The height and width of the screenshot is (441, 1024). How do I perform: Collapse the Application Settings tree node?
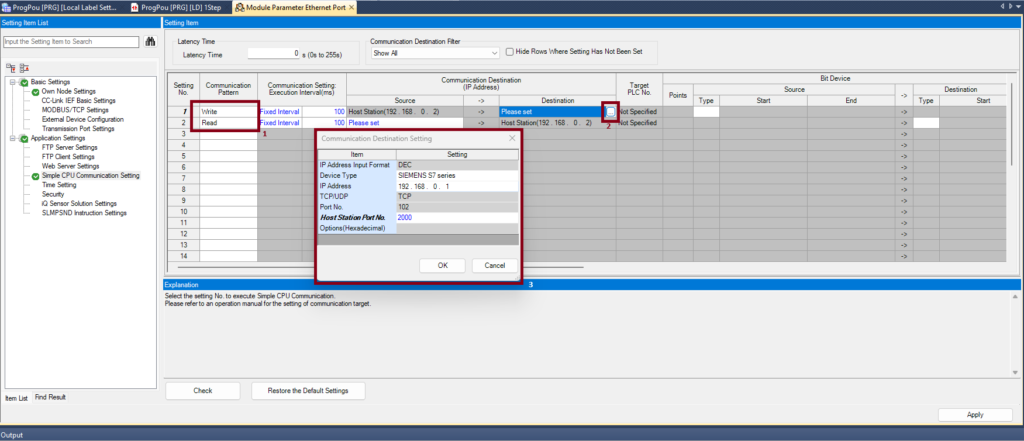[x=12, y=138]
